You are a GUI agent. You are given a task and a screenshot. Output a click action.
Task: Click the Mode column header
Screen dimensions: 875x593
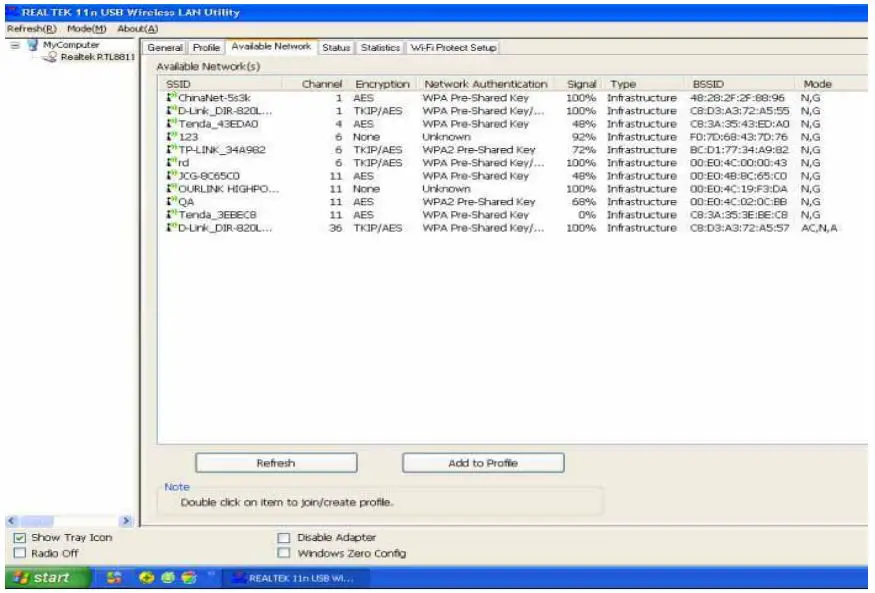pos(831,84)
